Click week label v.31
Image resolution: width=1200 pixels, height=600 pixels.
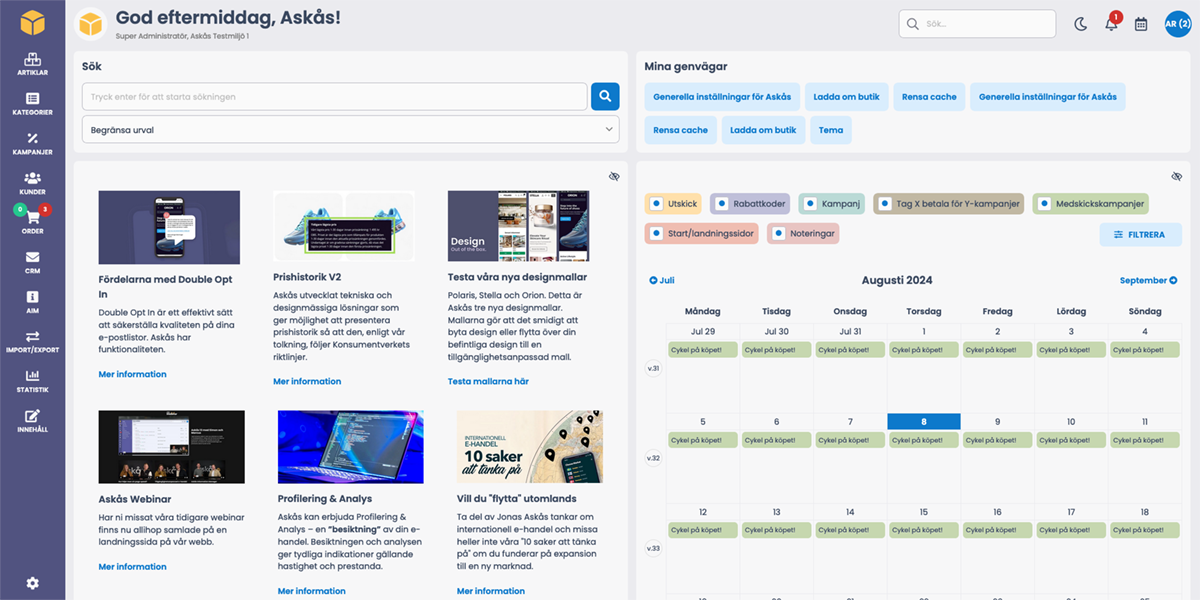653,368
